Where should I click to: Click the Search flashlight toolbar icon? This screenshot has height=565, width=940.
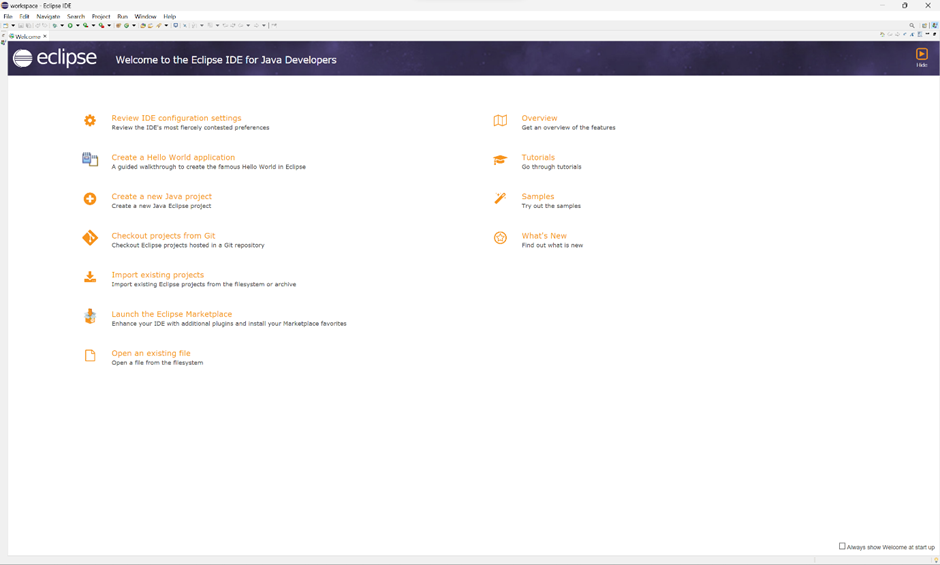[159, 25]
